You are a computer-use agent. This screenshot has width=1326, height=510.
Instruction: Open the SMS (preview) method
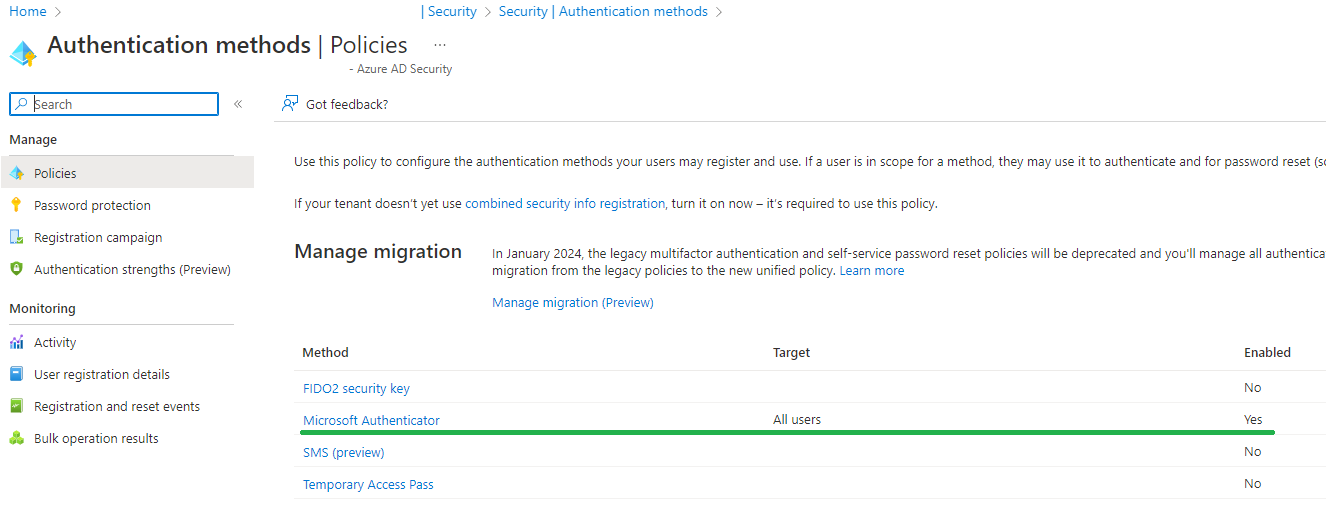coord(344,452)
